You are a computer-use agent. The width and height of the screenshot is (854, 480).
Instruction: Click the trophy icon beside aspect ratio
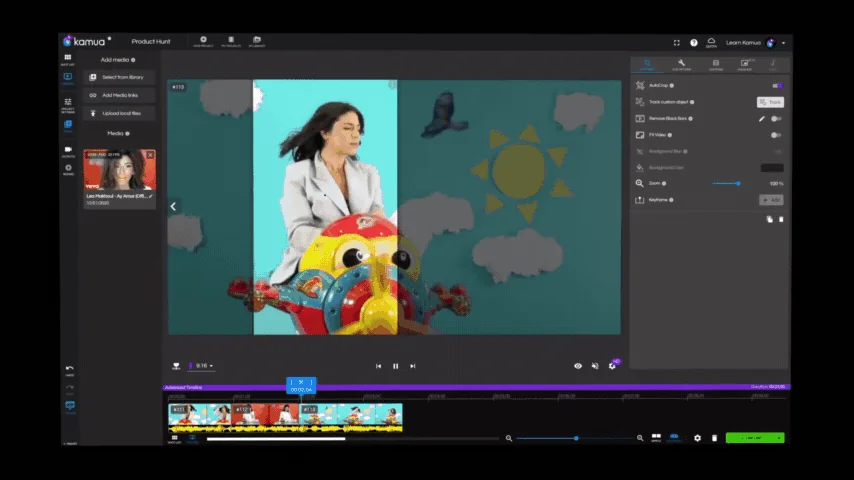[176, 366]
